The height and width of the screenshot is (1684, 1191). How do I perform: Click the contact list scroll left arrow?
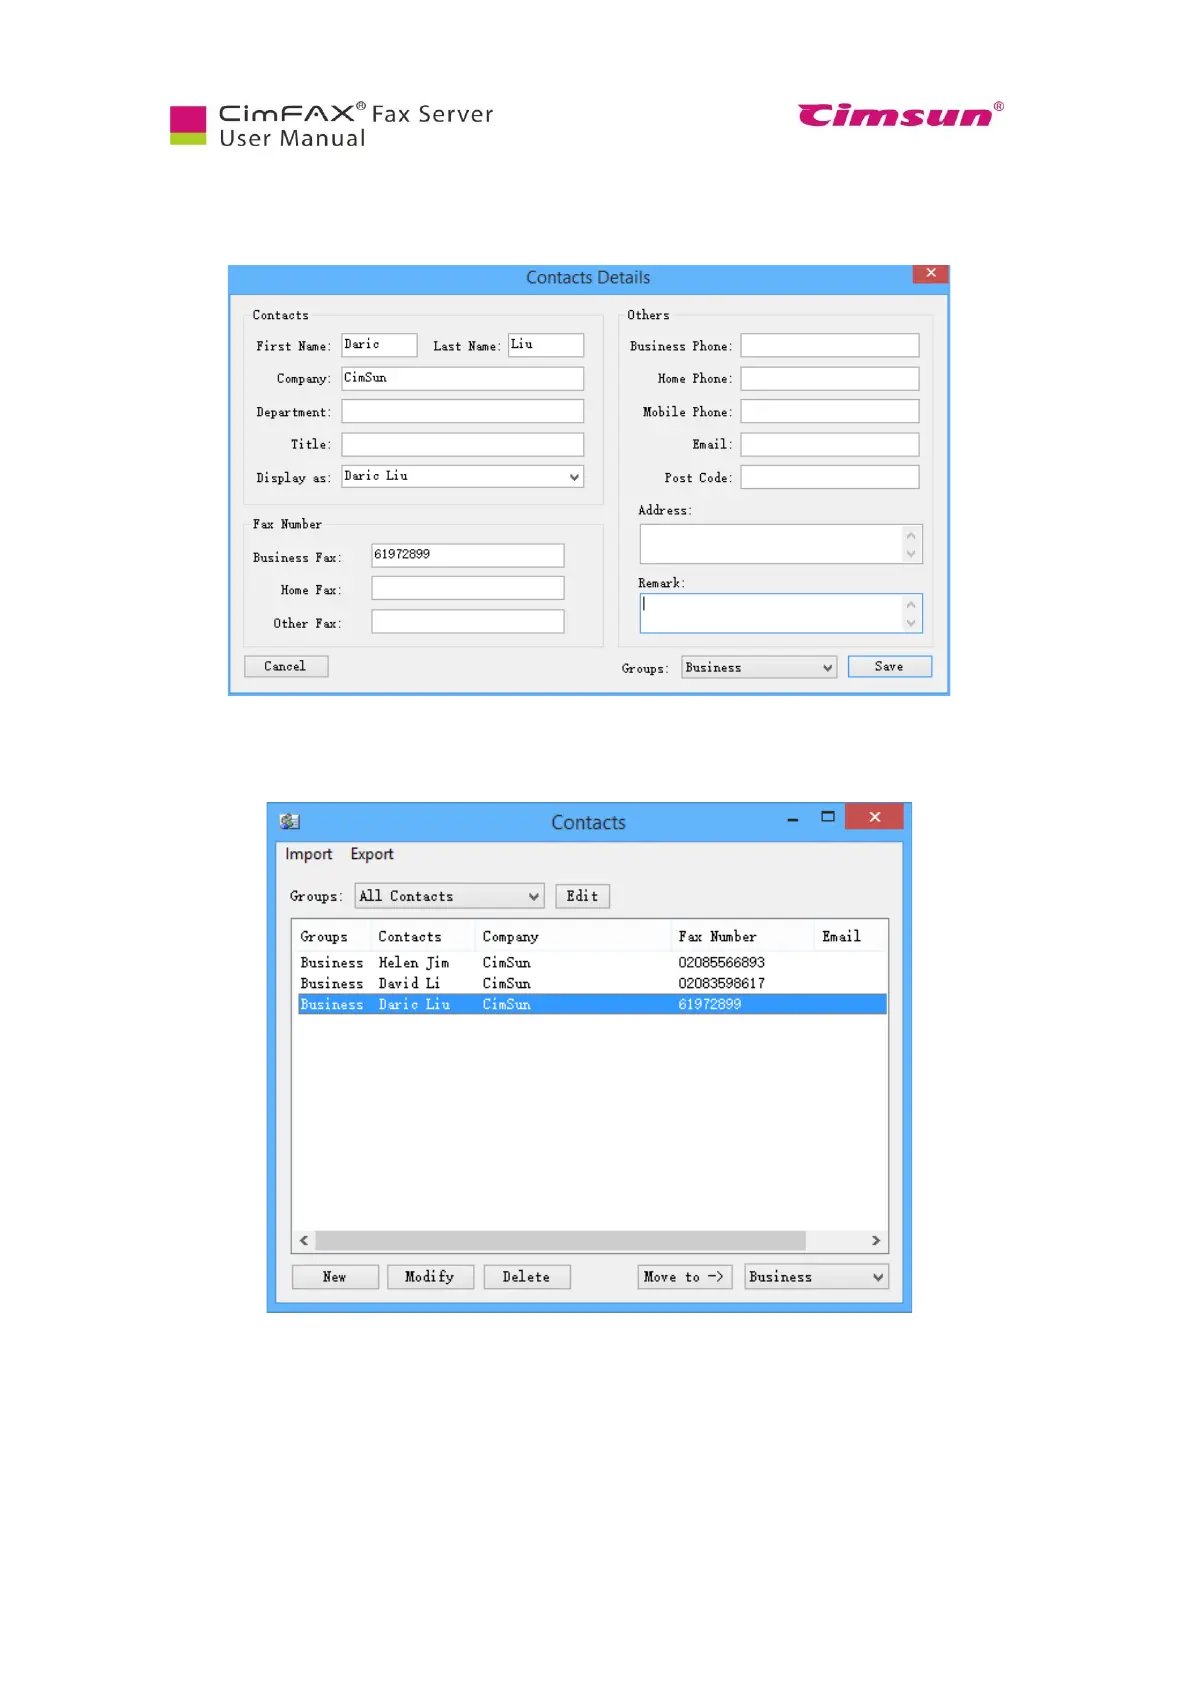click(x=304, y=1240)
